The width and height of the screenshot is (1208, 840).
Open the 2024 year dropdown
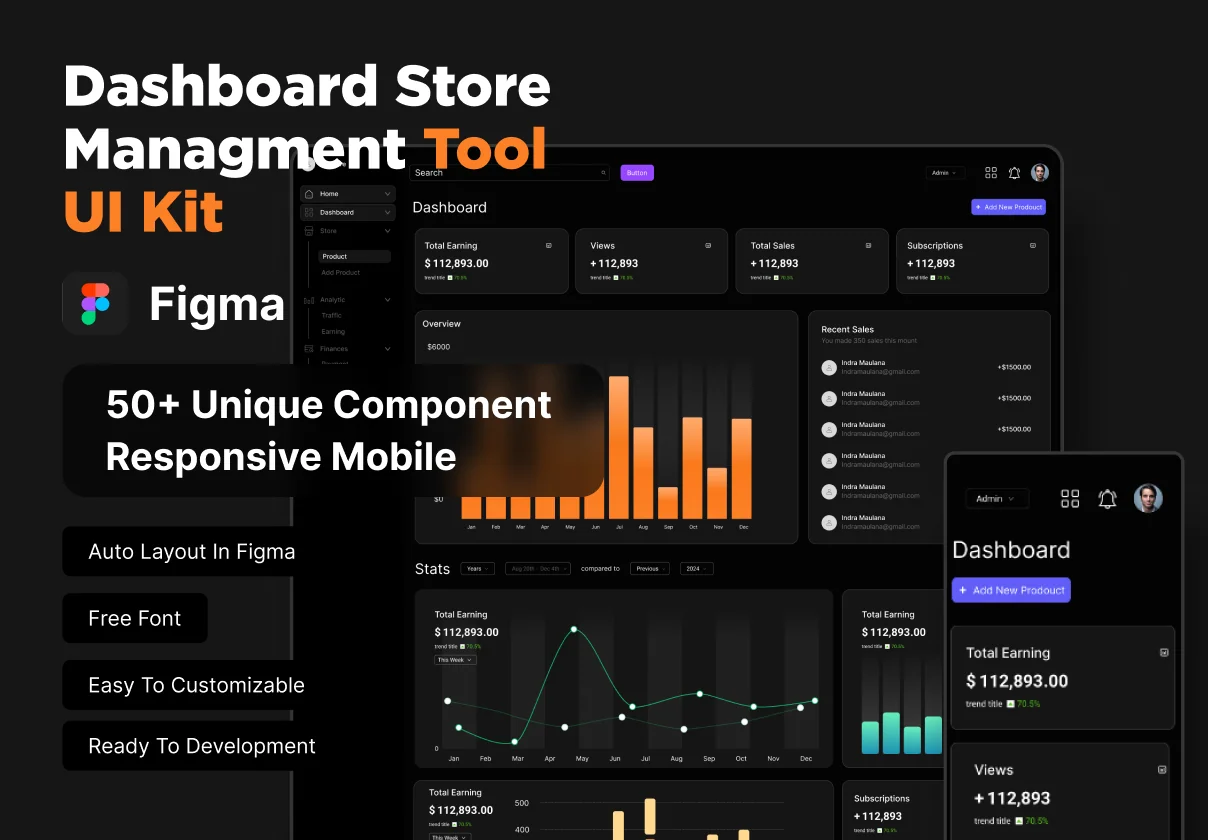pos(696,569)
